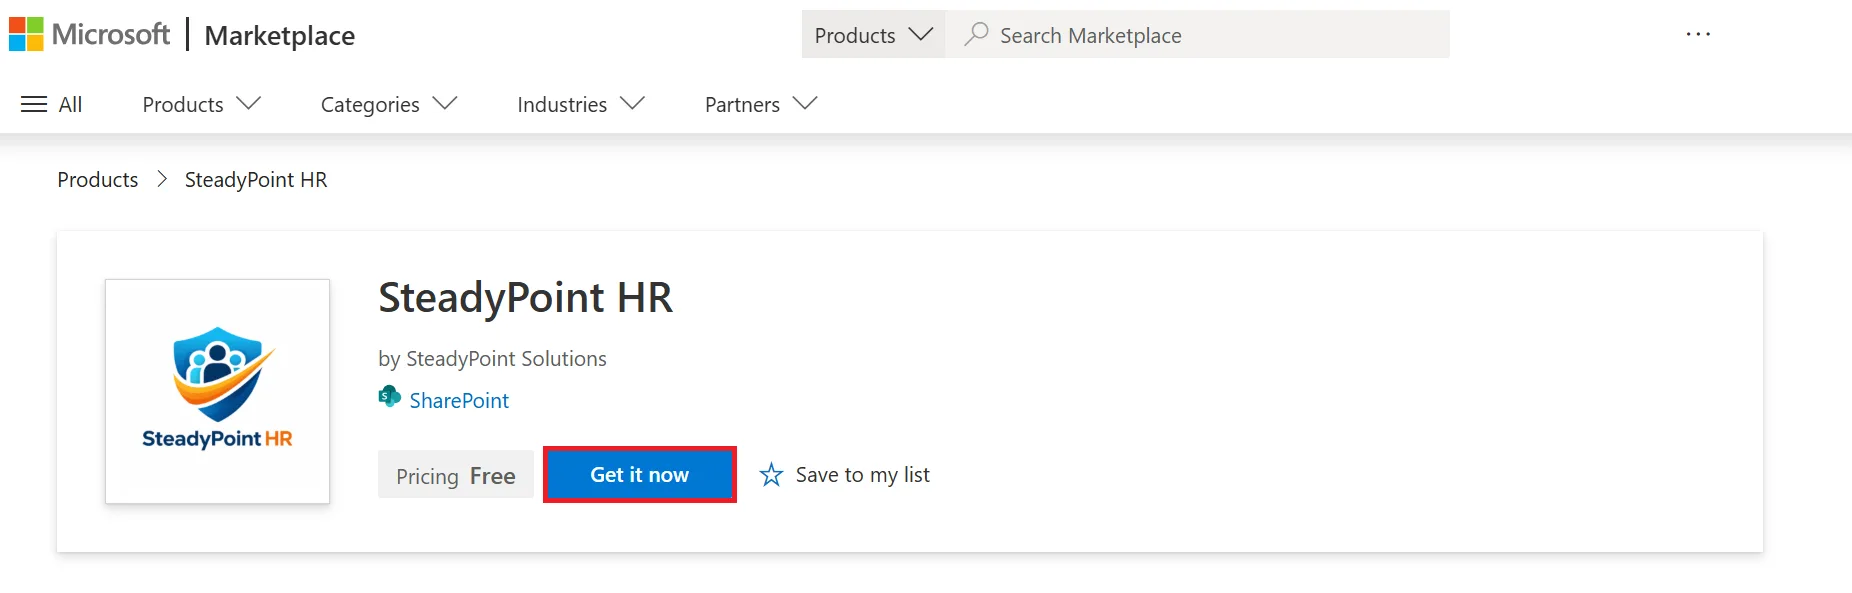Click by SteadyPoint Solutions publisher text
Viewport: 1852px width, 593px height.
coord(492,359)
